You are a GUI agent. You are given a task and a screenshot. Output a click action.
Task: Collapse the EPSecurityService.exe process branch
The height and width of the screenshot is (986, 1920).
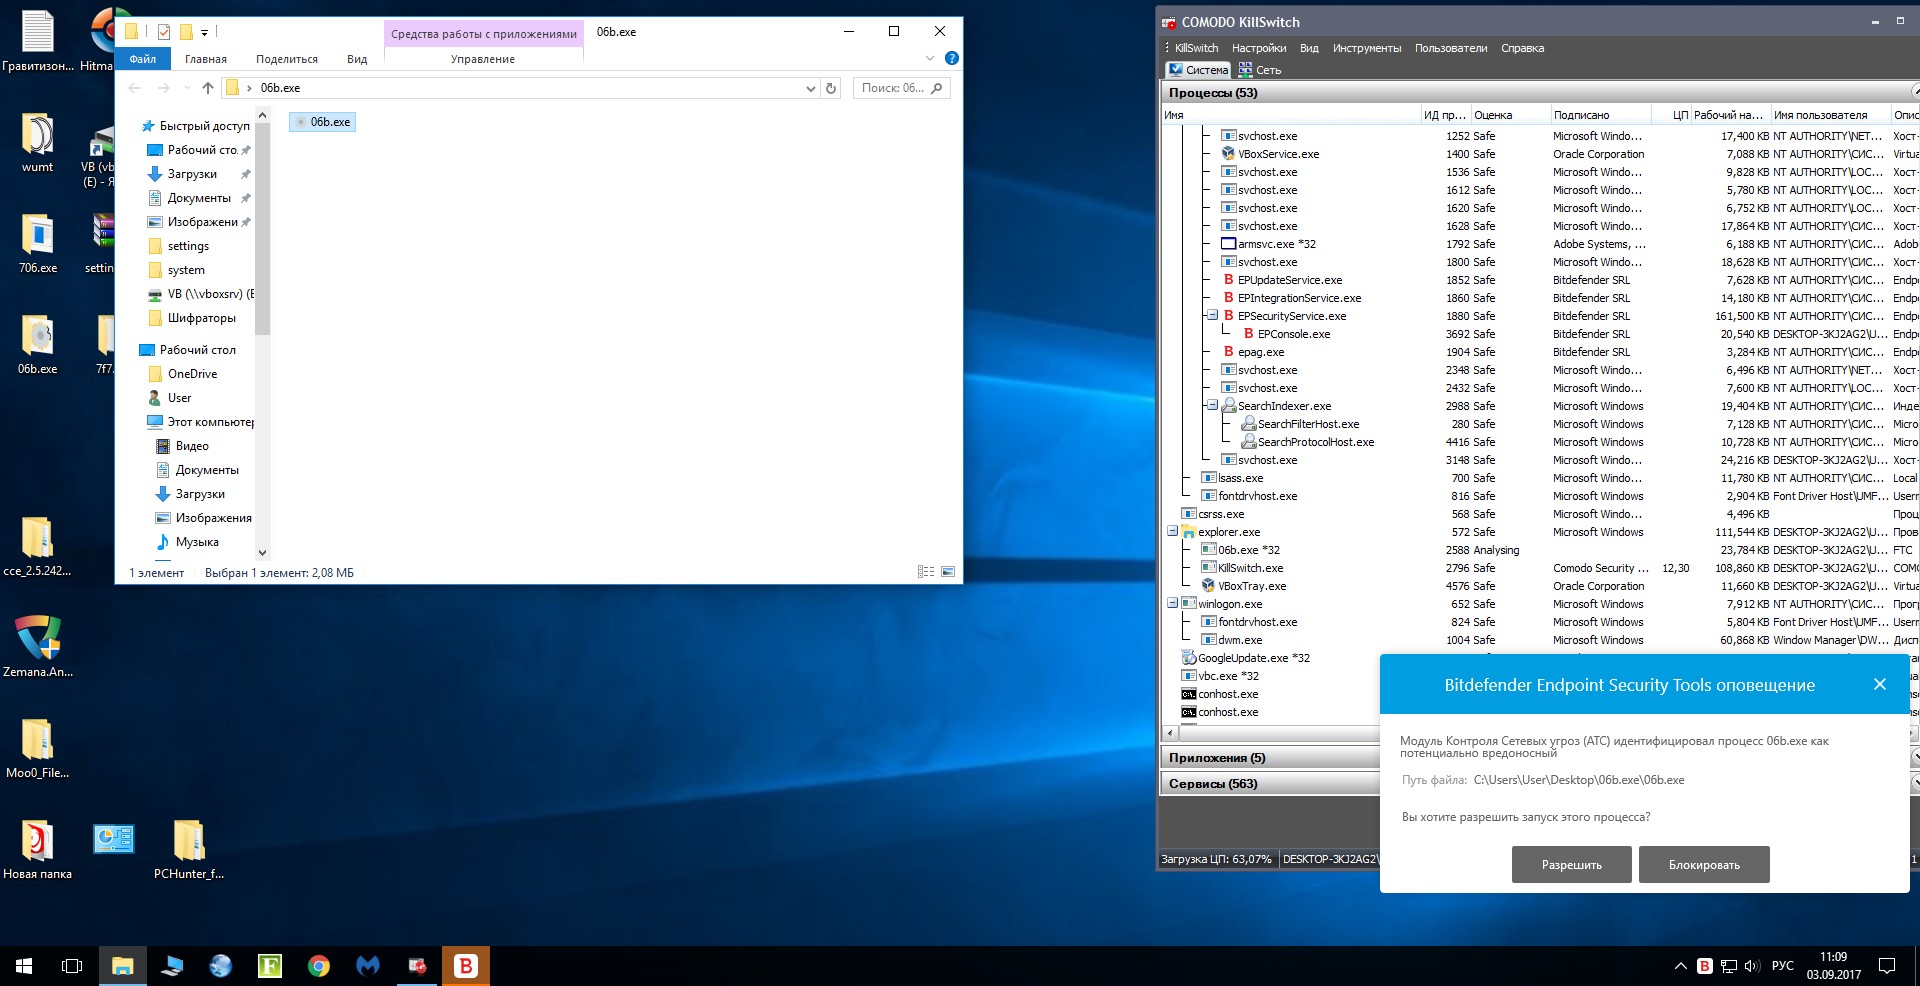coord(1212,316)
